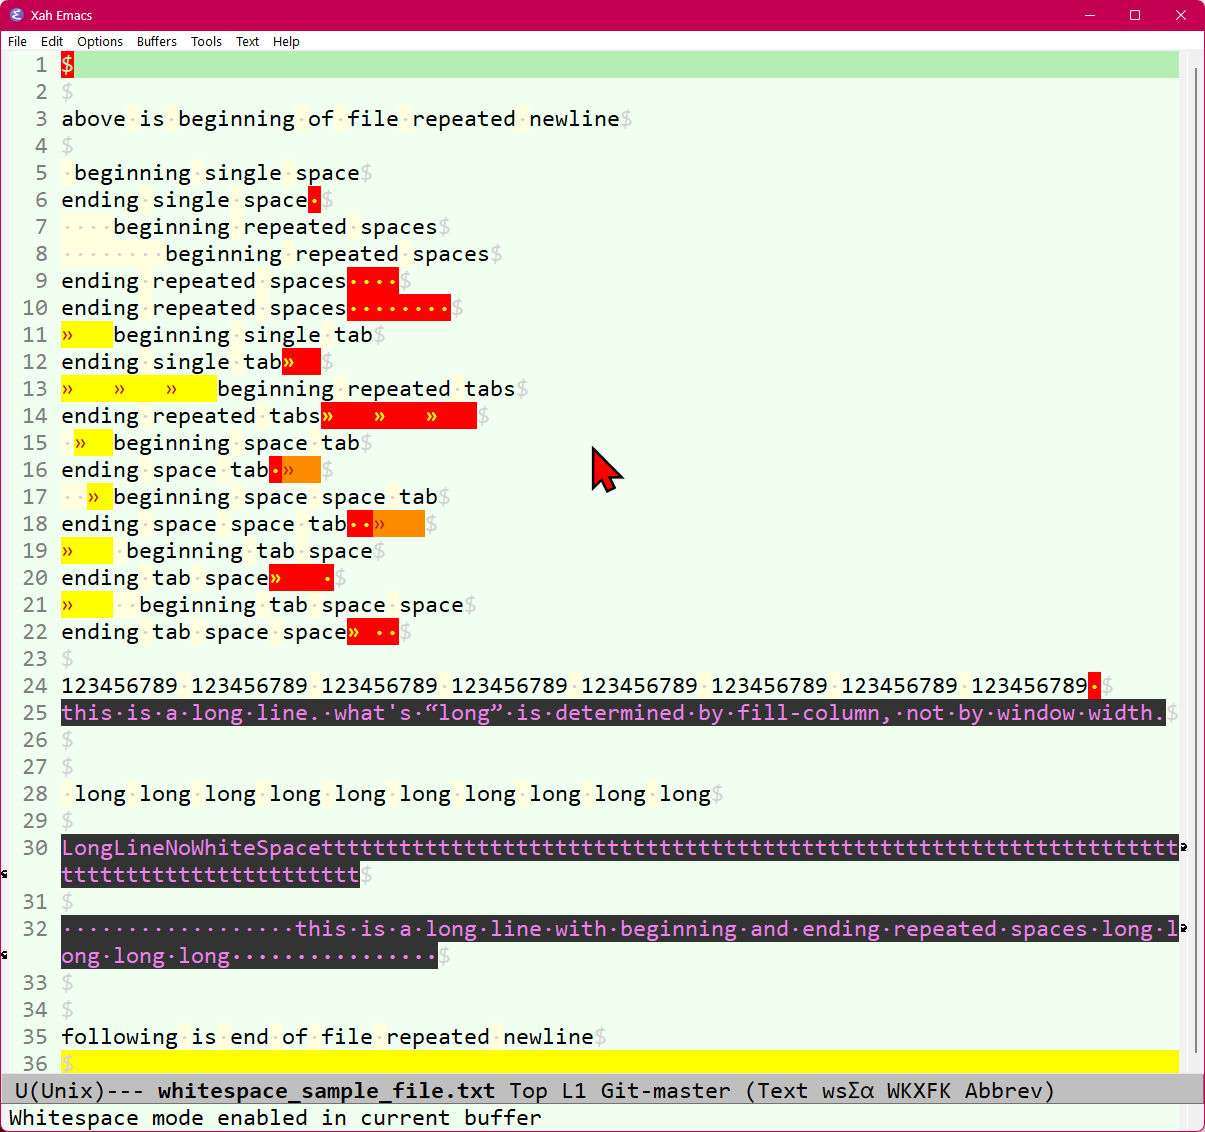Open the Tools menu

206,41
